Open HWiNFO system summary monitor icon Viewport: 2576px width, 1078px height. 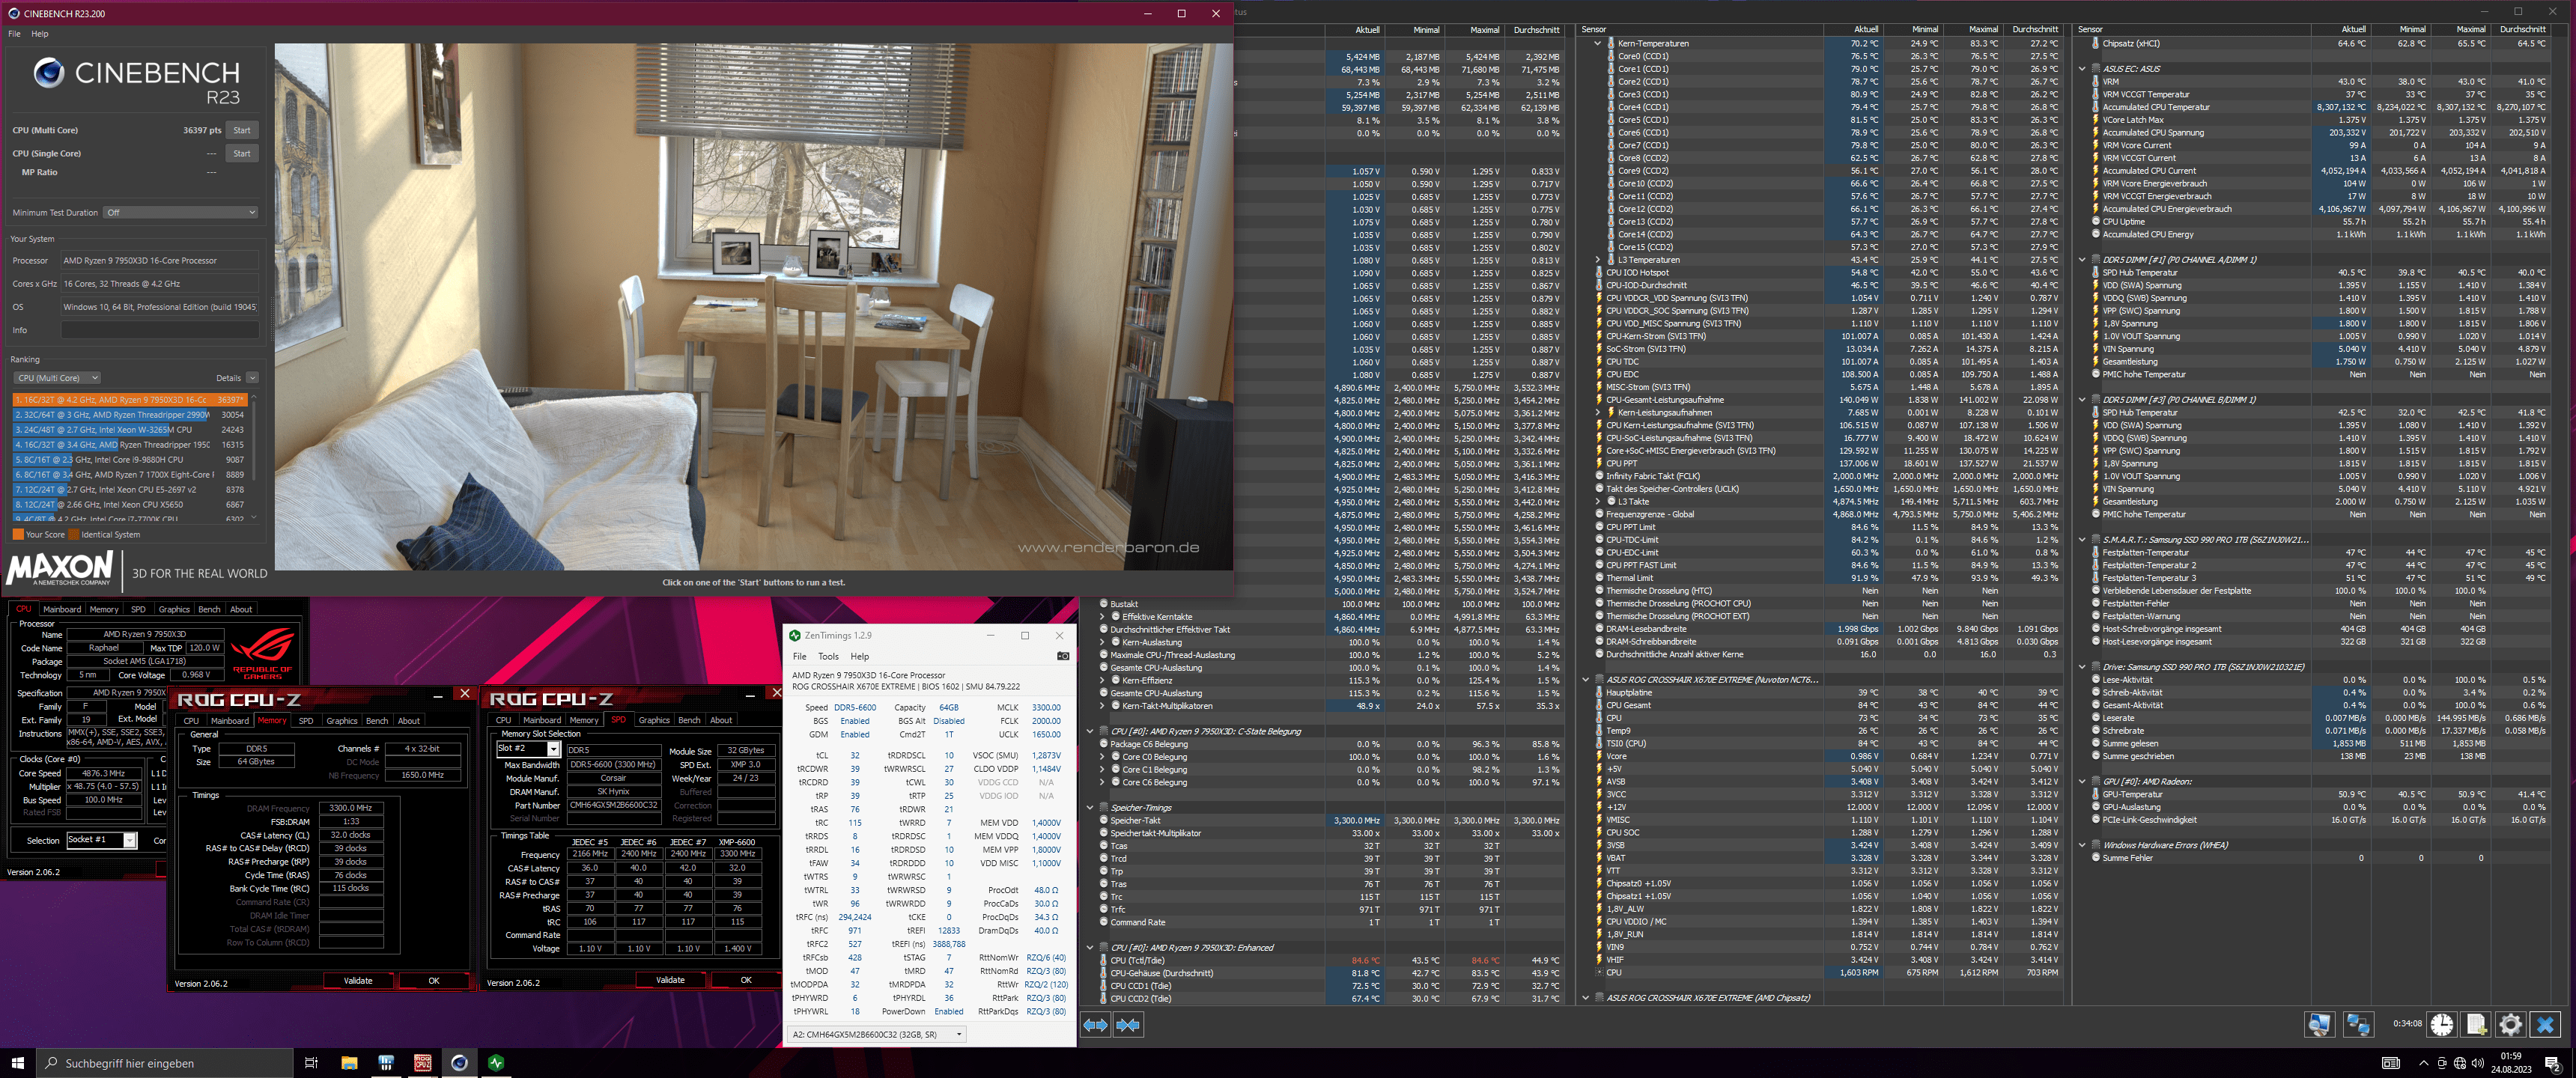pos(2320,1024)
